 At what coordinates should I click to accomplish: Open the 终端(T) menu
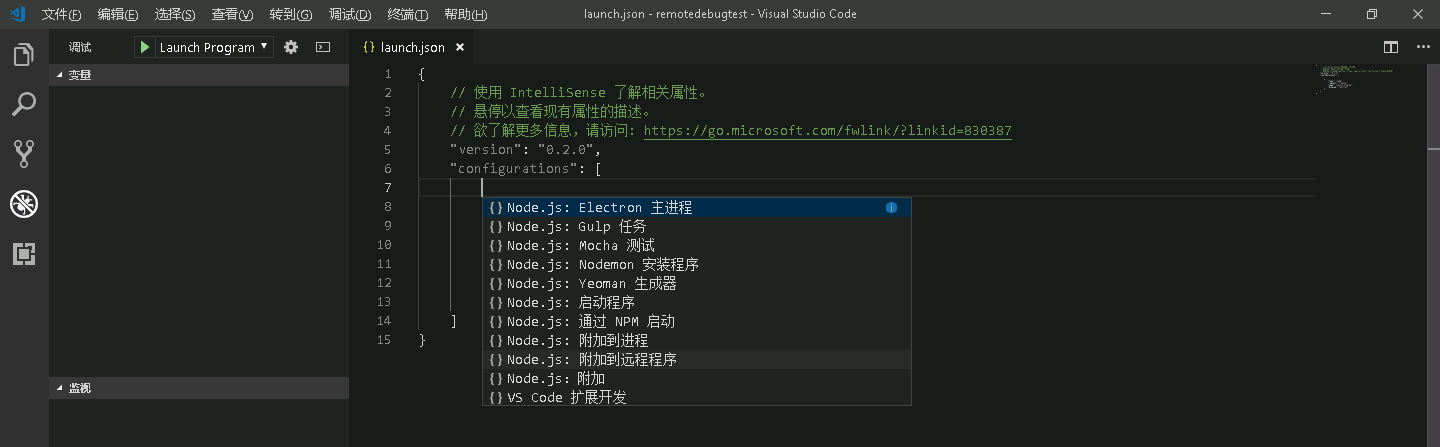[x=407, y=14]
